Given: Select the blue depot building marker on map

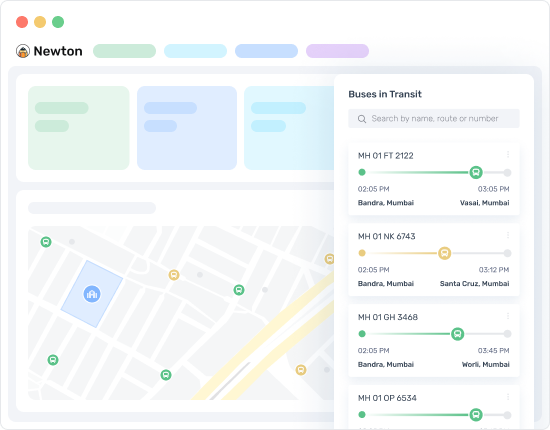Looking at the screenshot, I should click(92, 294).
